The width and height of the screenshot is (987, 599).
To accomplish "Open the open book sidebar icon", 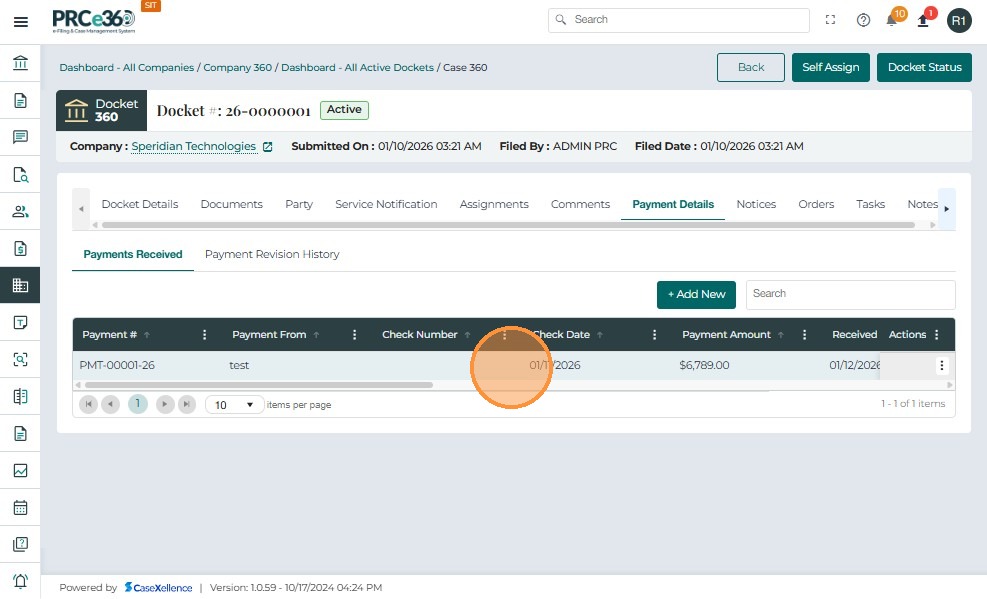I will (x=20, y=396).
